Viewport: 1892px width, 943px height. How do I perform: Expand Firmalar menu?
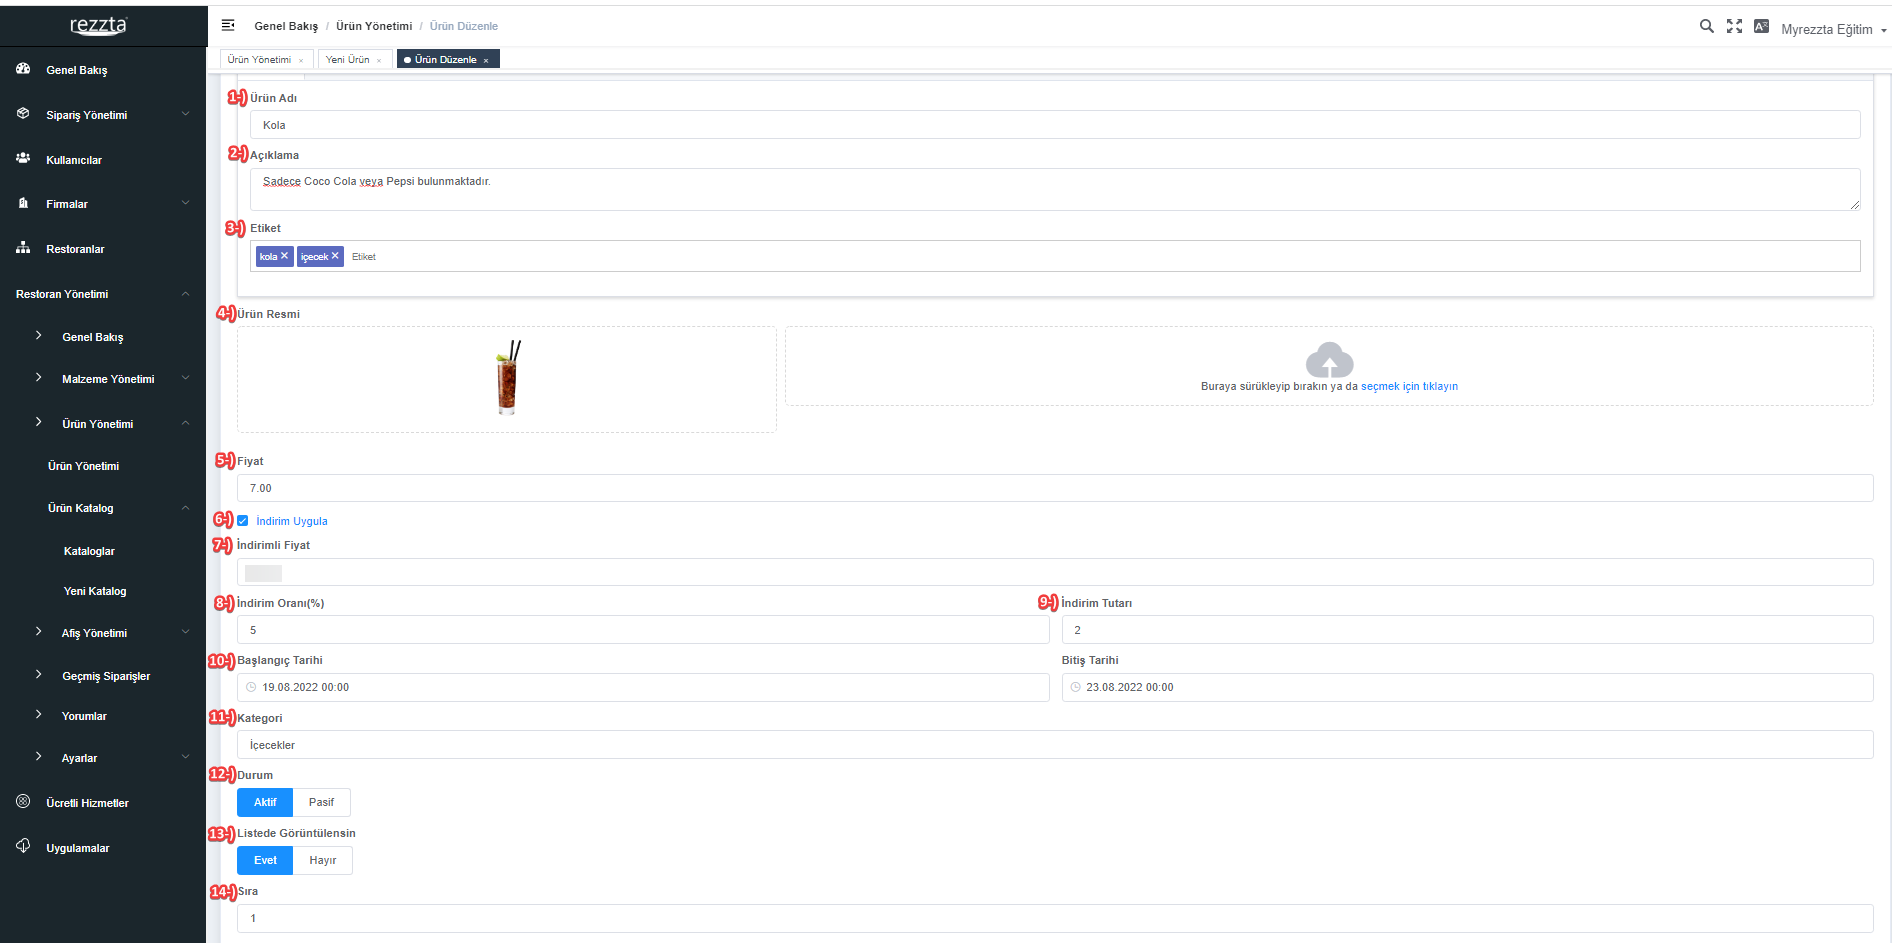click(186, 203)
